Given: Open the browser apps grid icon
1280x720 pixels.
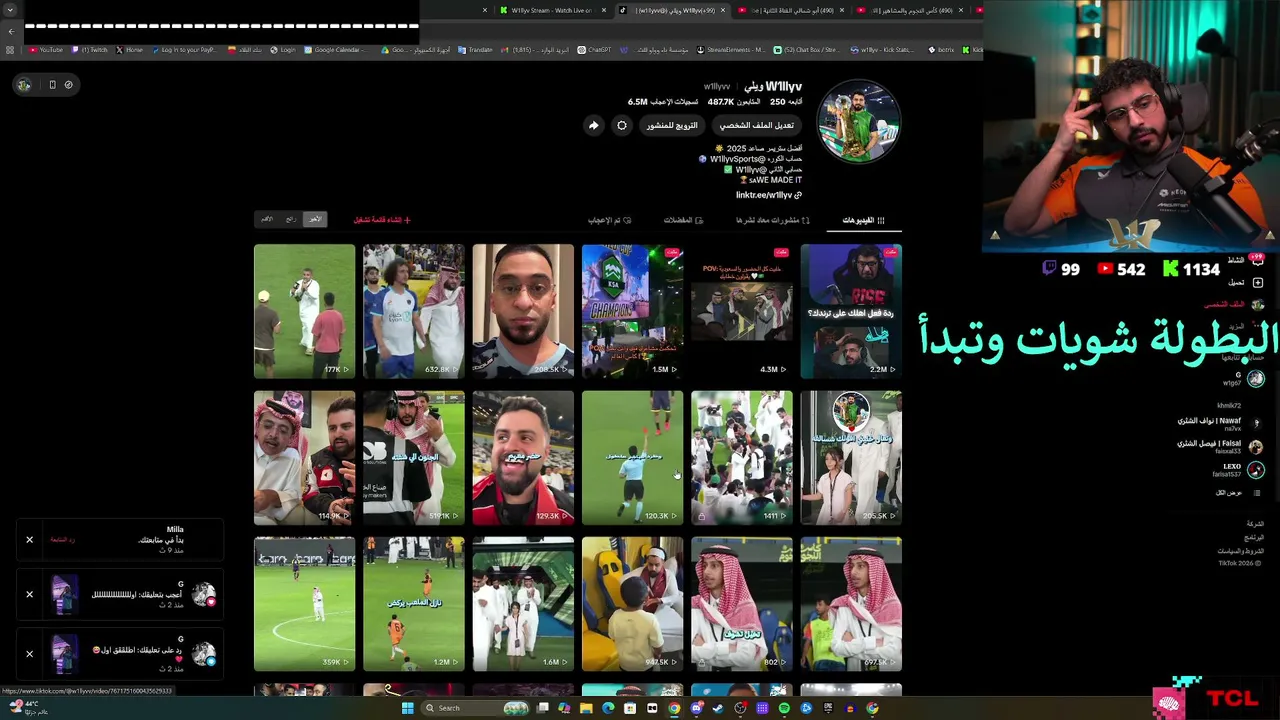Looking at the screenshot, I should [10, 50].
